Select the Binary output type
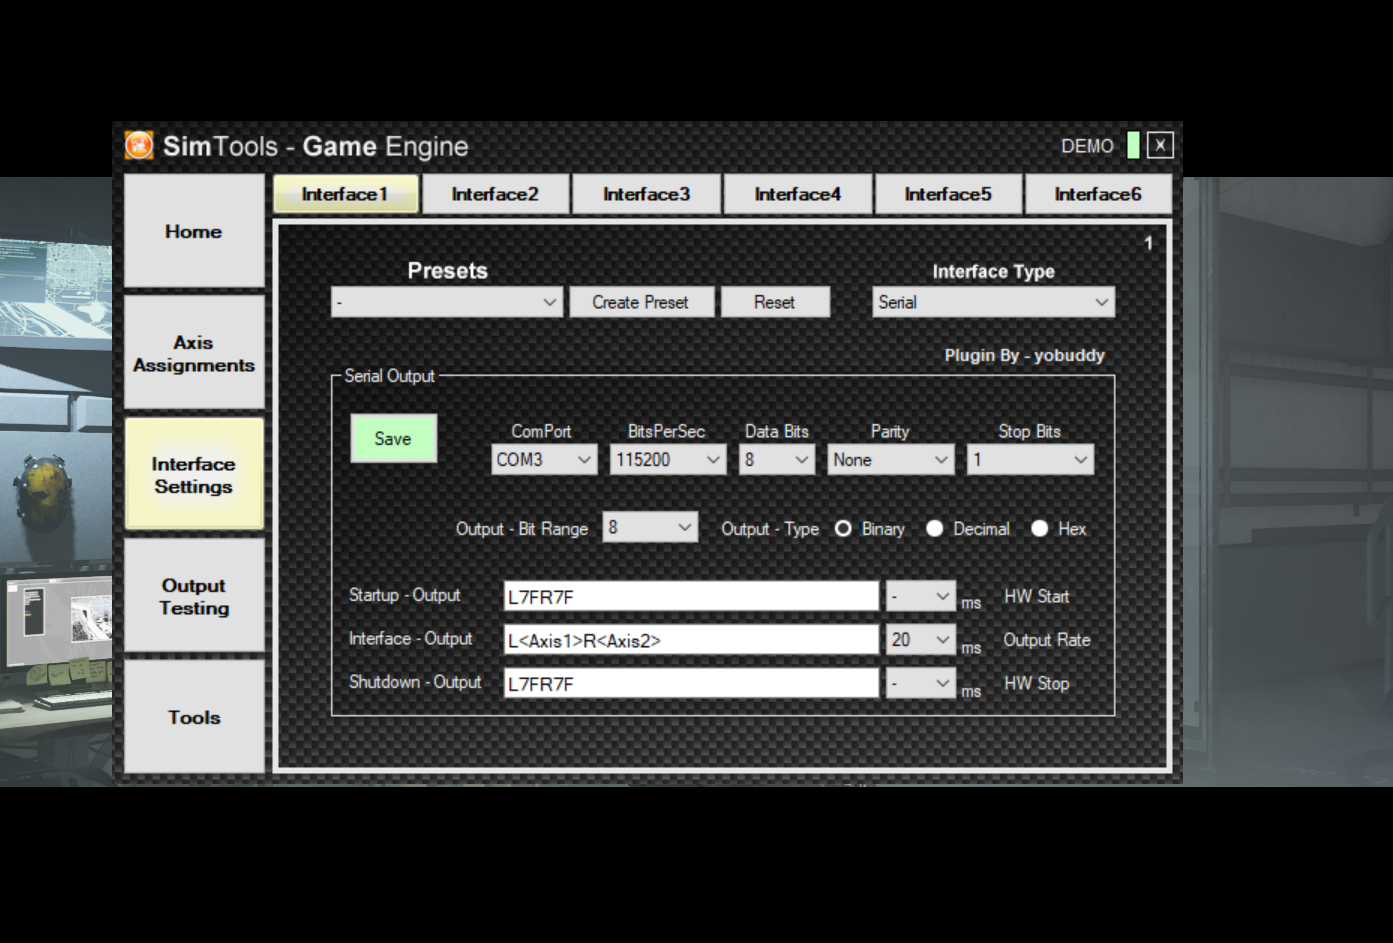The height and width of the screenshot is (943, 1393). coord(844,529)
